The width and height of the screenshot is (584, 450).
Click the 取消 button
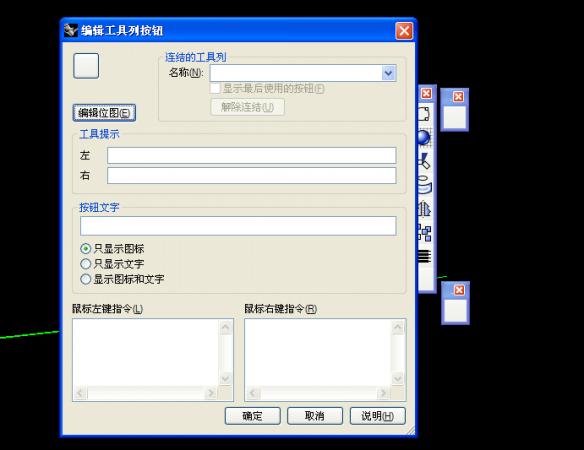click(315, 416)
